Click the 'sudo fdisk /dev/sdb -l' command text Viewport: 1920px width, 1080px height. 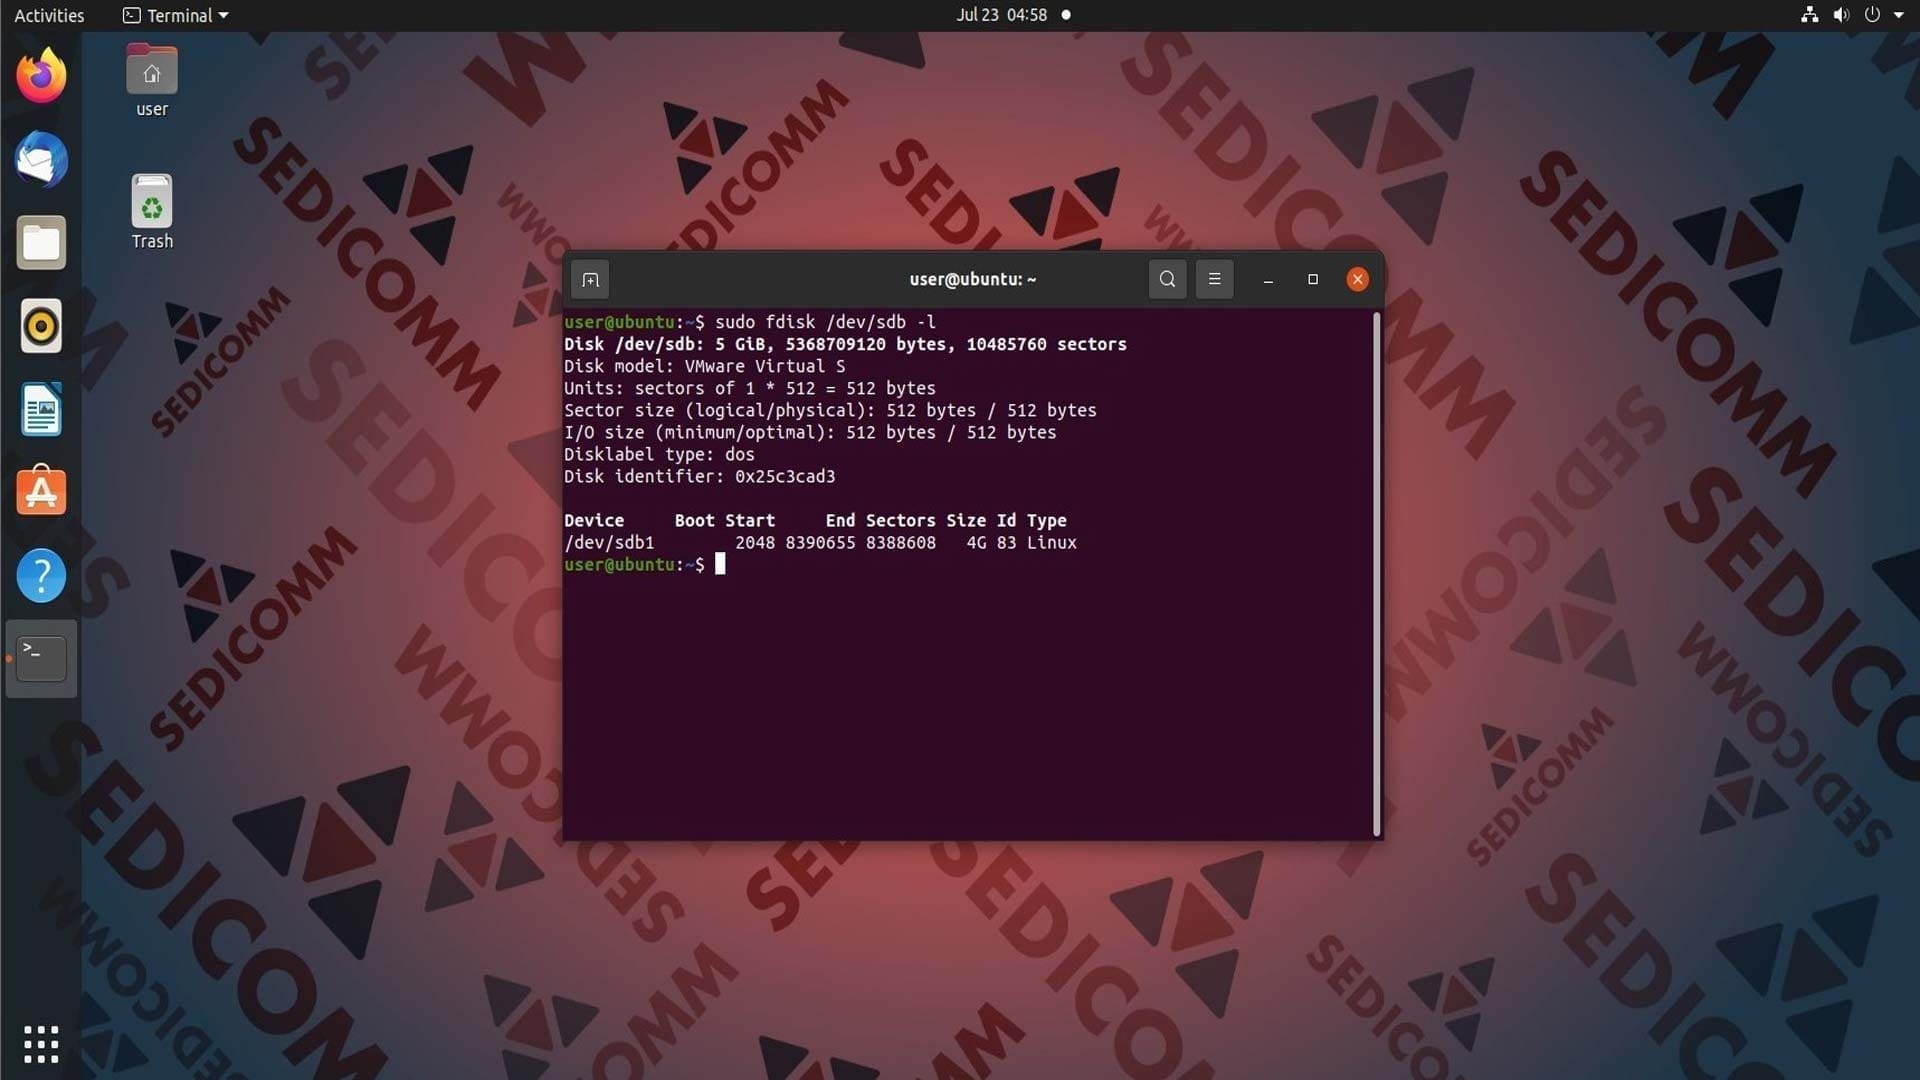825,322
